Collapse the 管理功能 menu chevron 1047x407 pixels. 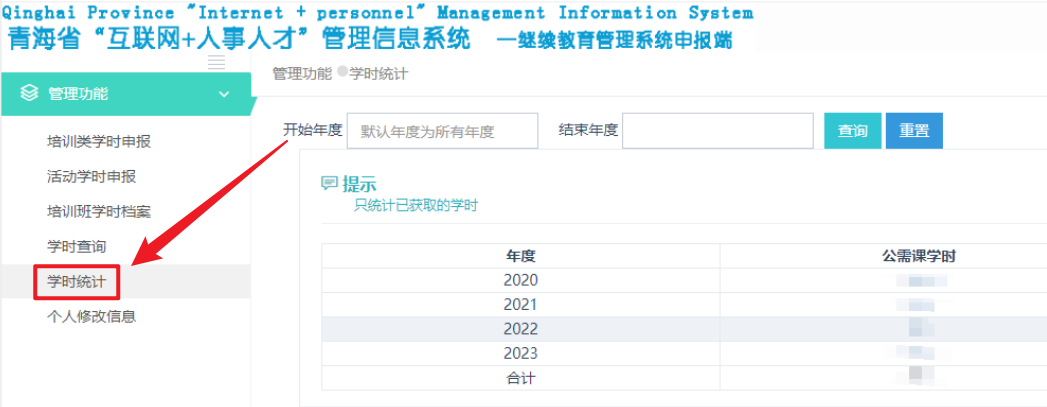pyautogui.click(x=224, y=94)
